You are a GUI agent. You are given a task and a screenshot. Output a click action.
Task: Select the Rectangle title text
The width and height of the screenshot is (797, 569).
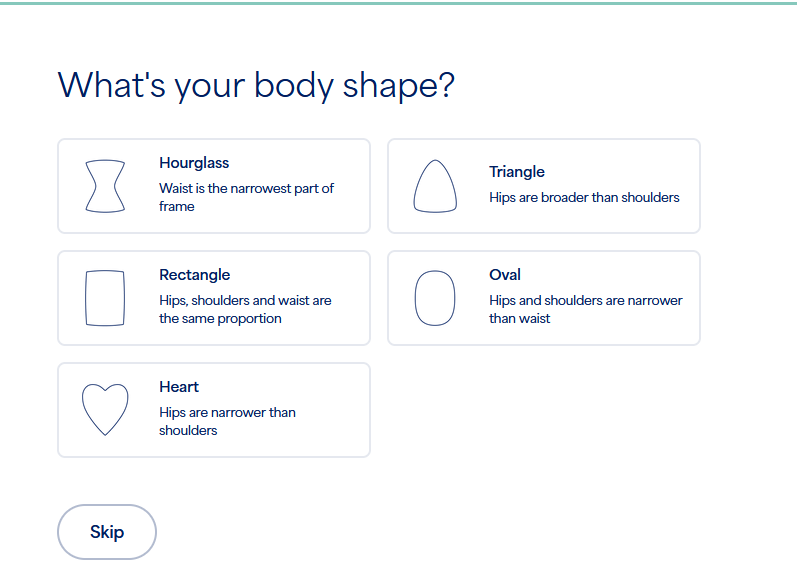(195, 275)
